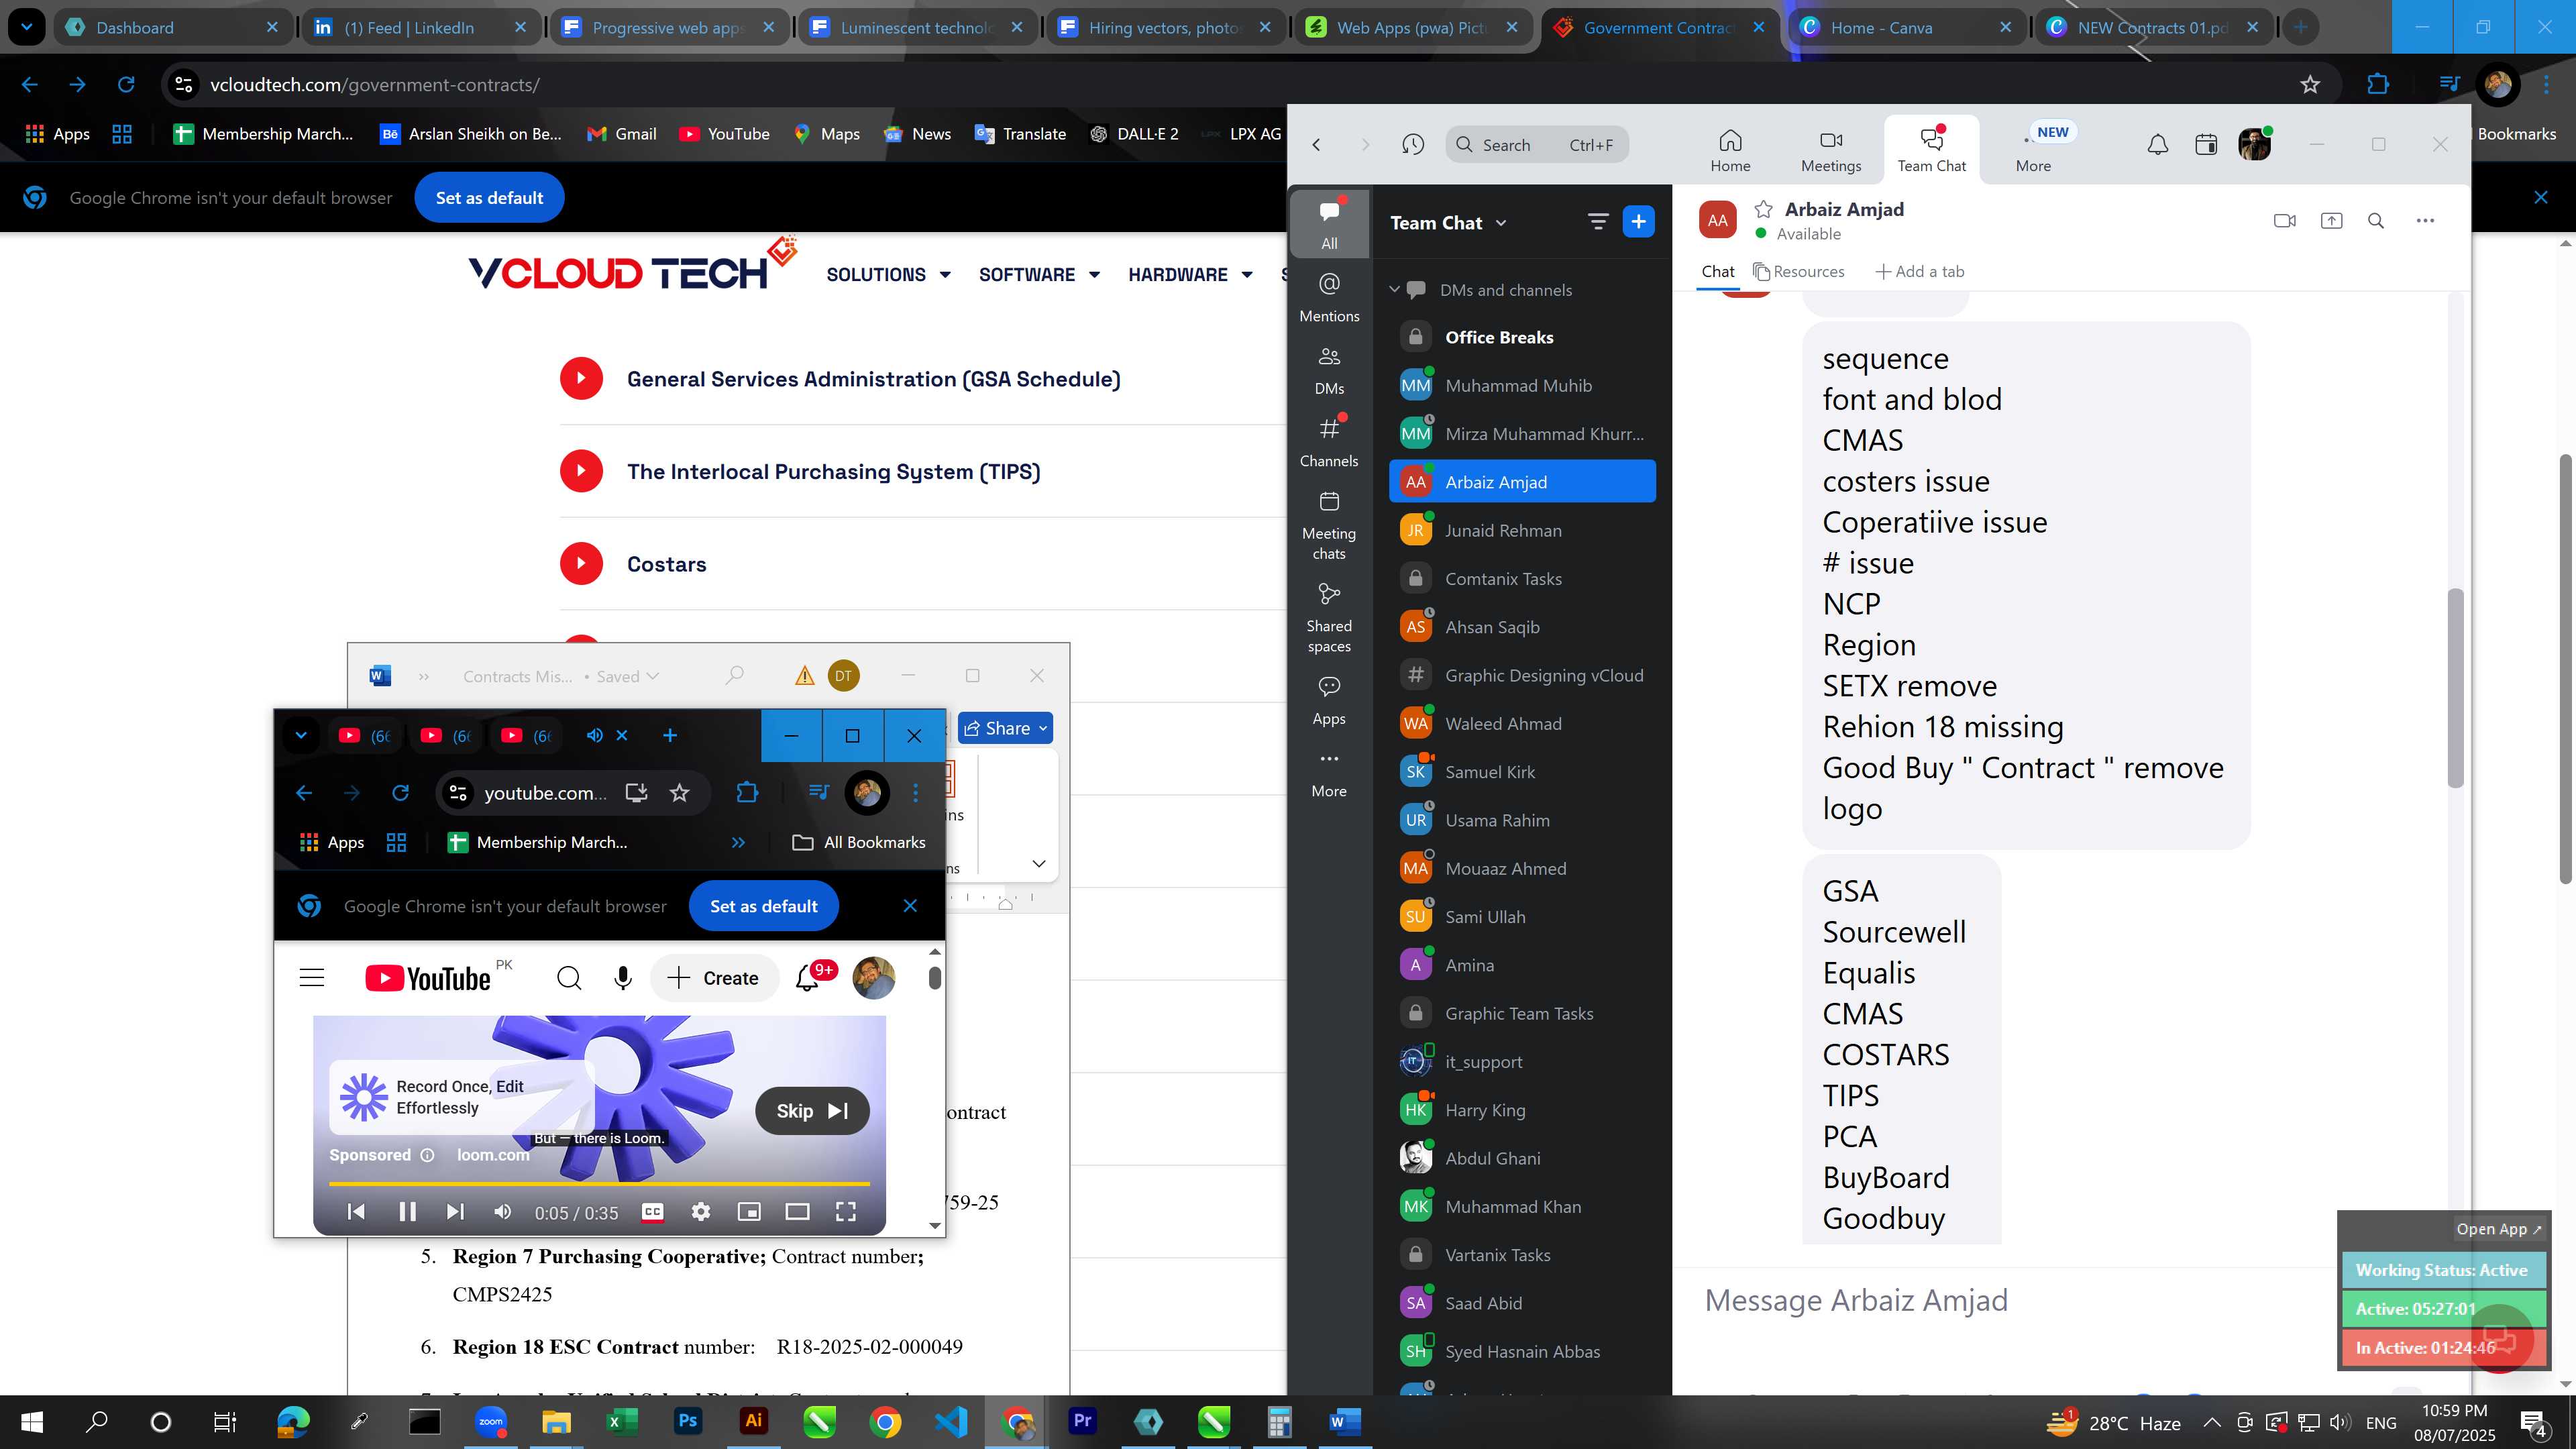The width and height of the screenshot is (2576, 1449).
Task: Open DMs in Zoom sidebar
Action: coord(1329,370)
